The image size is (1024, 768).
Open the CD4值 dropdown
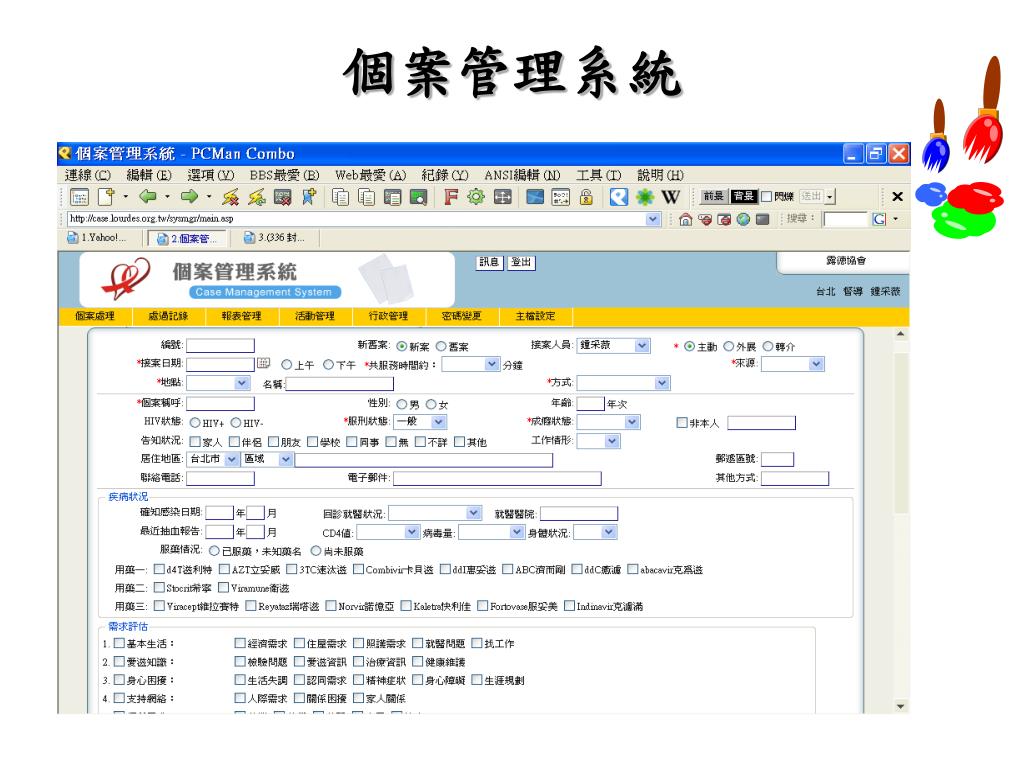pos(388,532)
